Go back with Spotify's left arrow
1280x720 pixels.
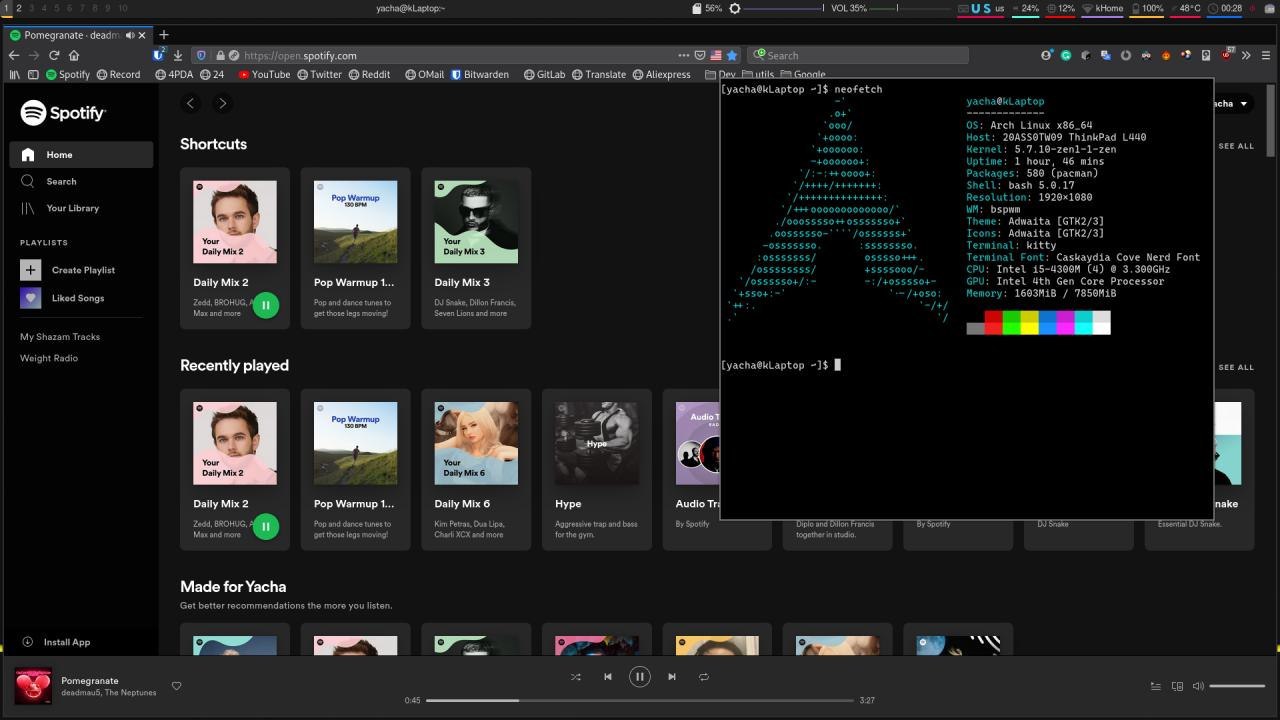pos(191,103)
